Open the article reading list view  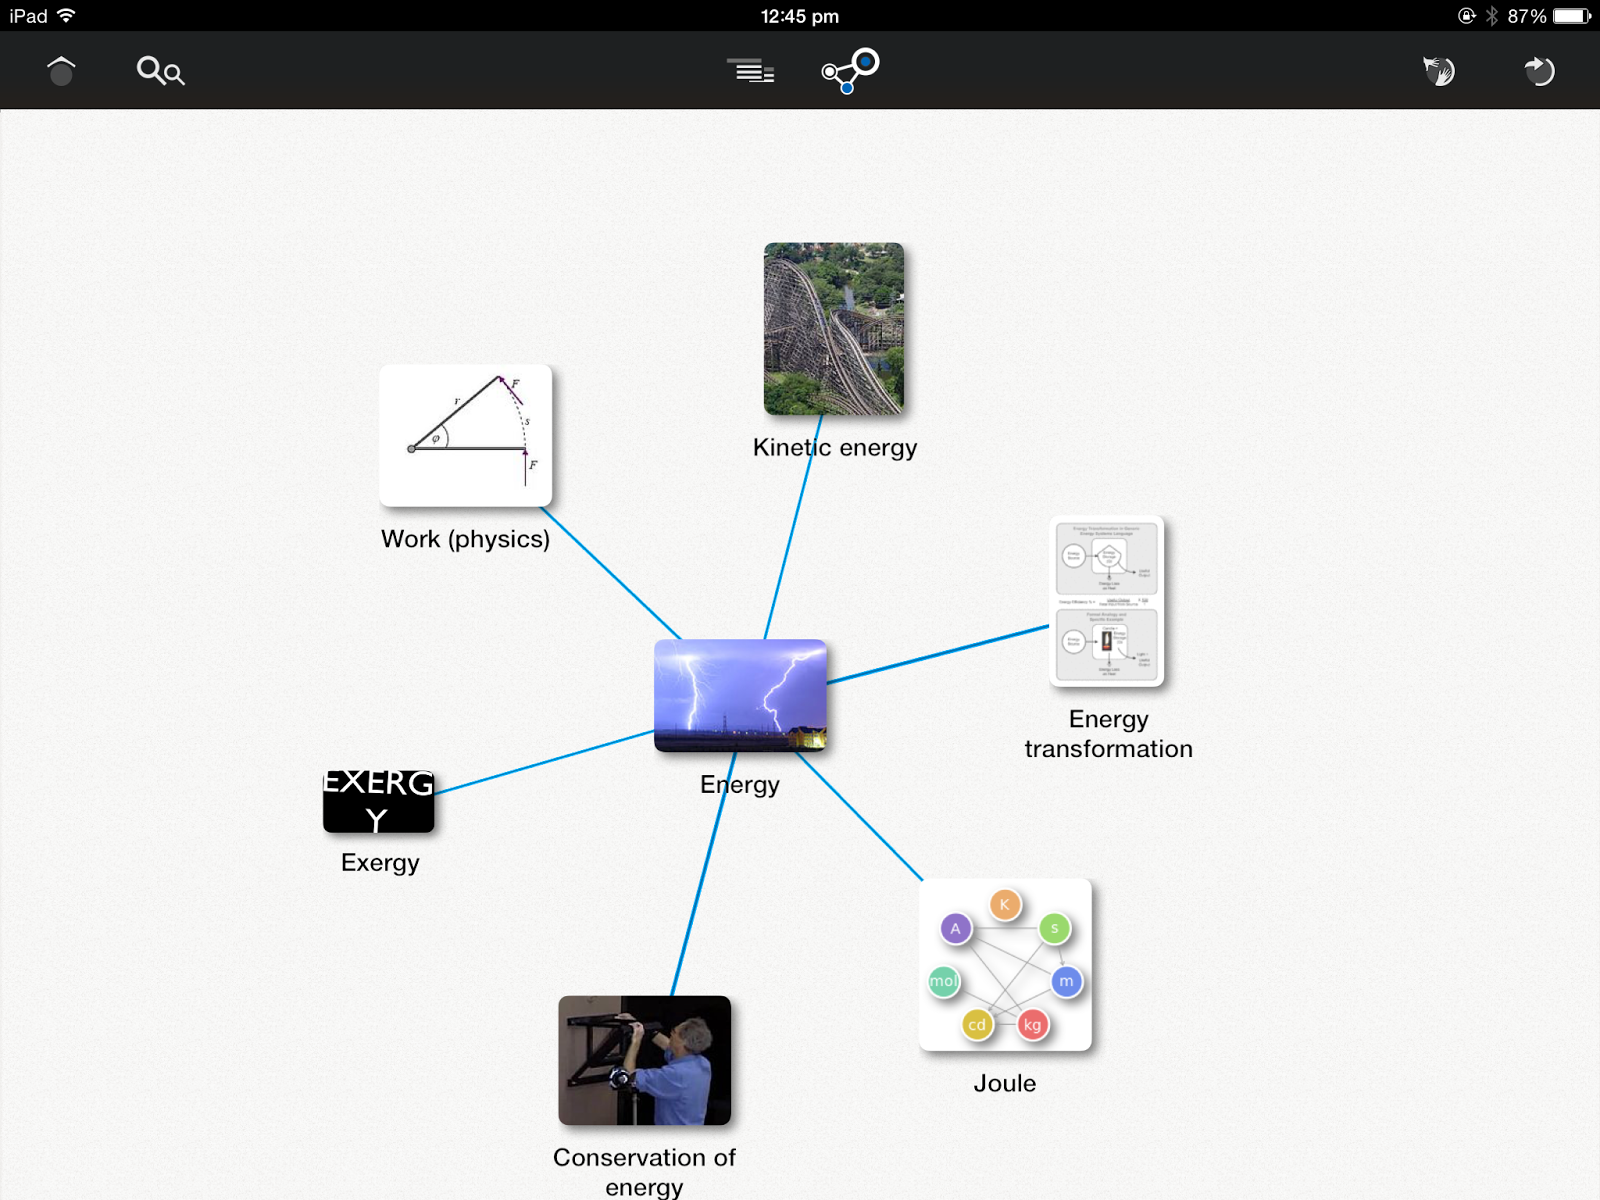tap(750, 70)
